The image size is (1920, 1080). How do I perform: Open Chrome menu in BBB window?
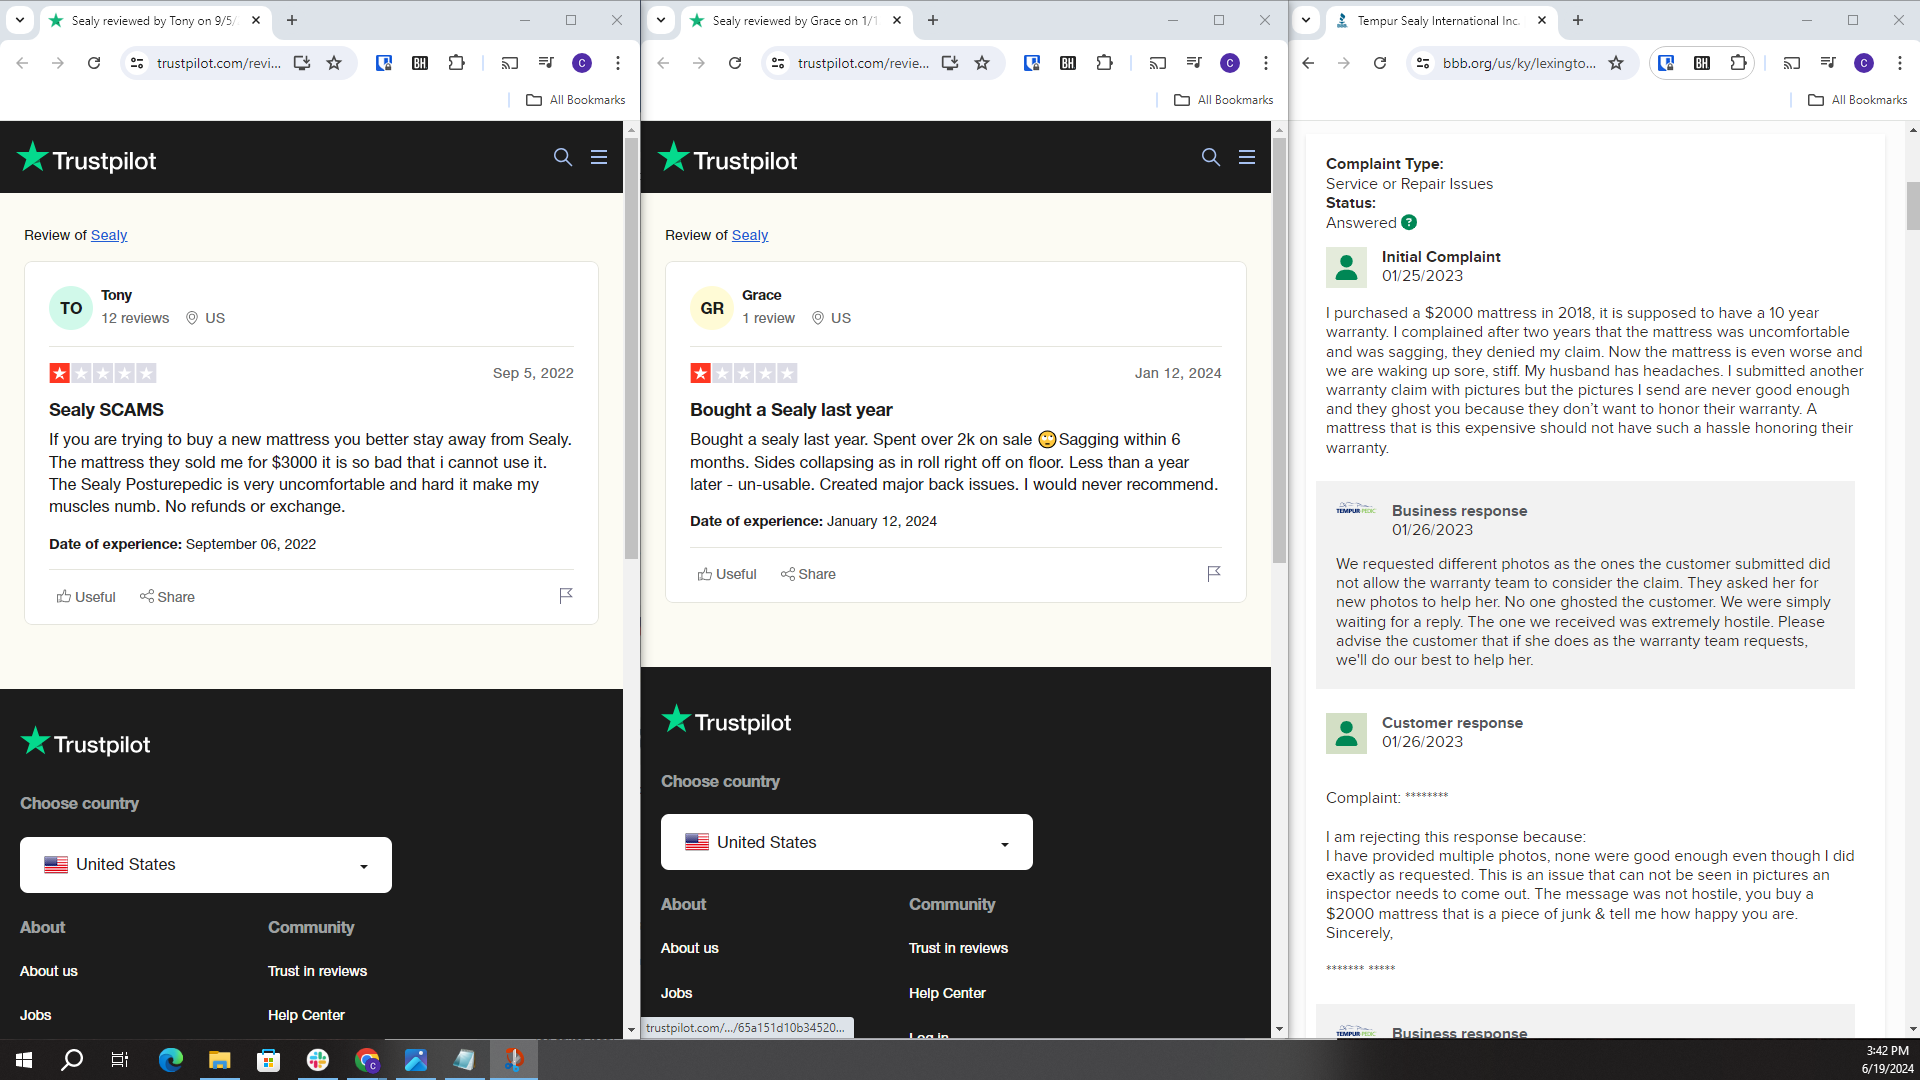click(x=1900, y=63)
